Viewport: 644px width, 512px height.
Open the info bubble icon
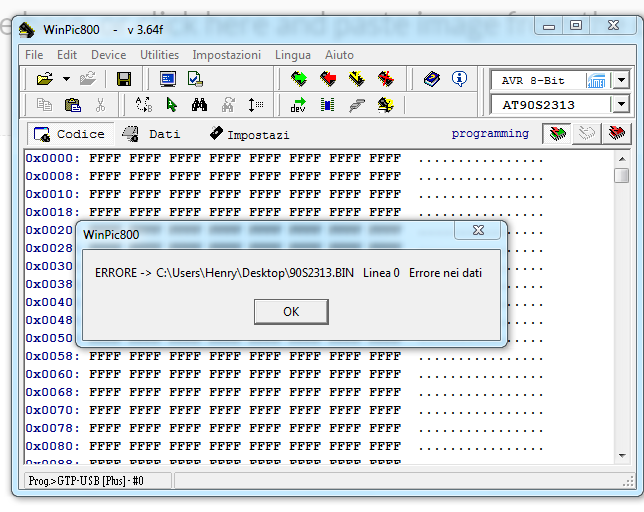pos(459,79)
